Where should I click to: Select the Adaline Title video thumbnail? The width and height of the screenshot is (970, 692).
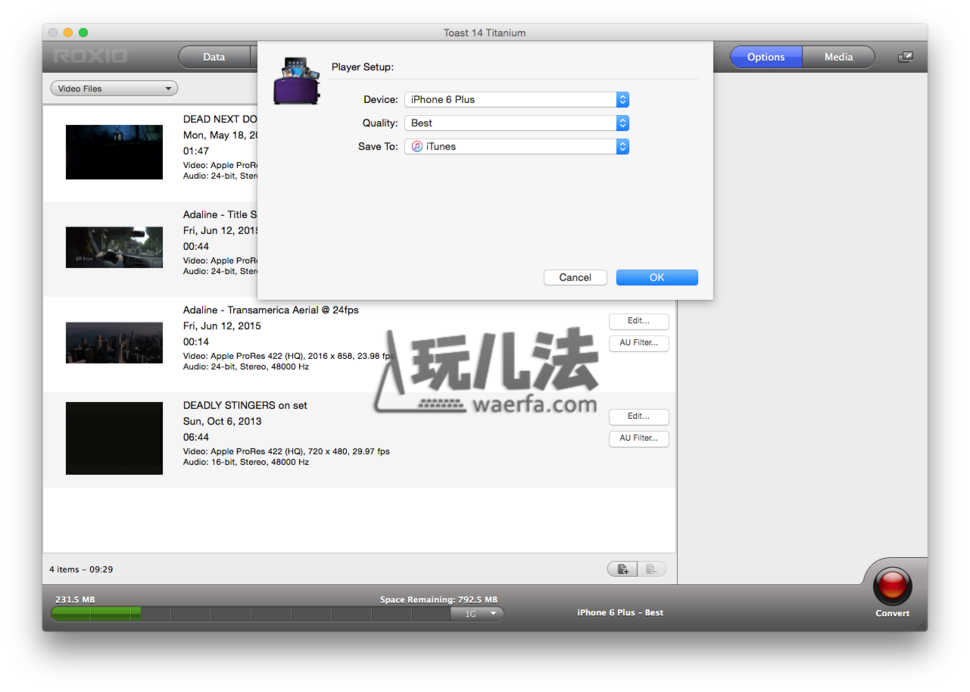click(x=114, y=247)
